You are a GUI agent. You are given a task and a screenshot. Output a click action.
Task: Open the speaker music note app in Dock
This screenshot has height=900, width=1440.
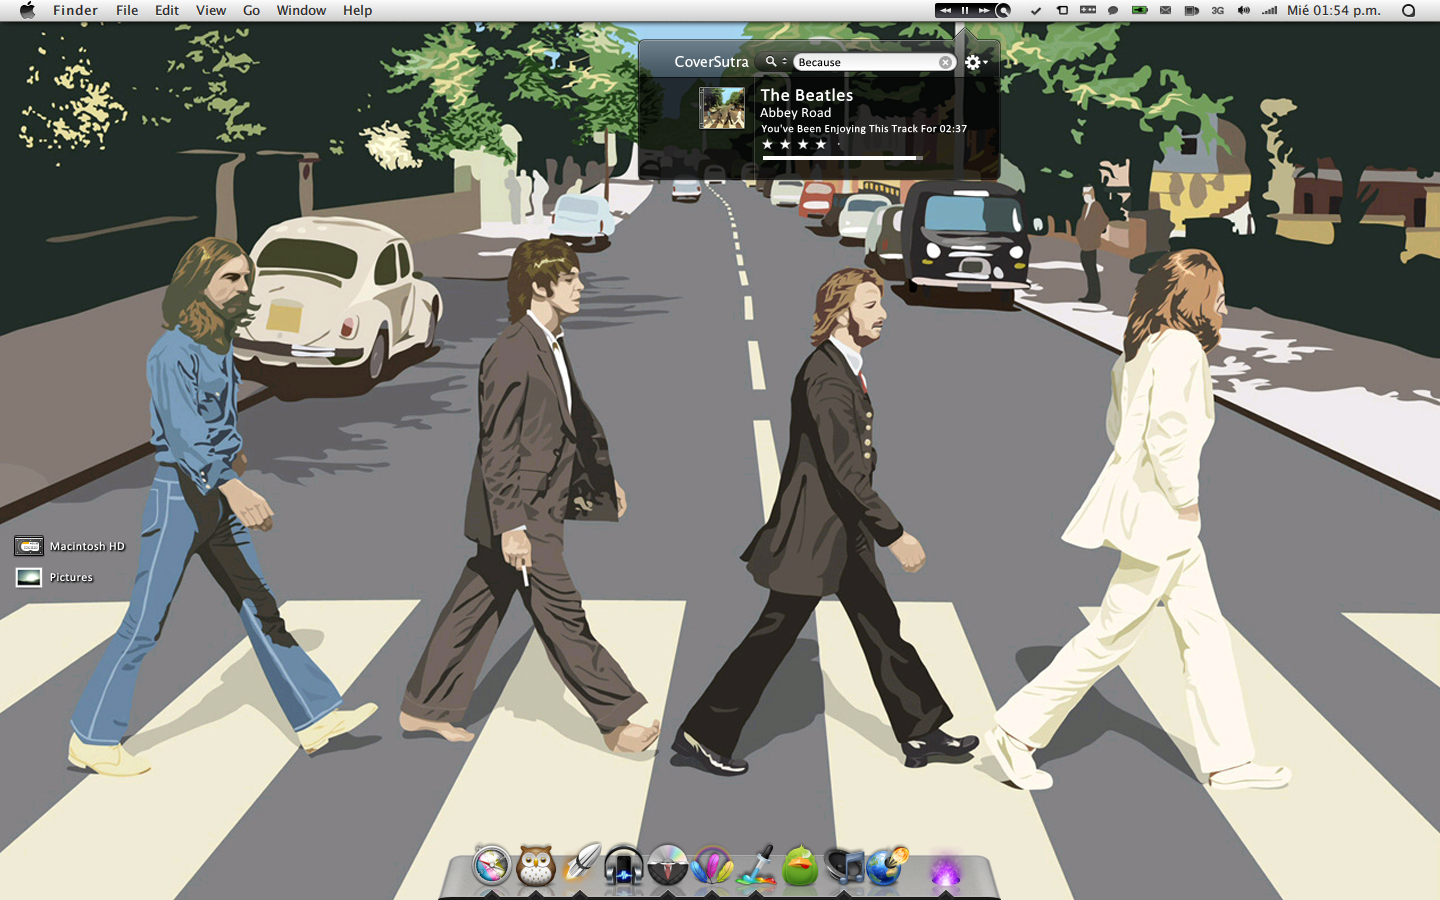point(844,865)
